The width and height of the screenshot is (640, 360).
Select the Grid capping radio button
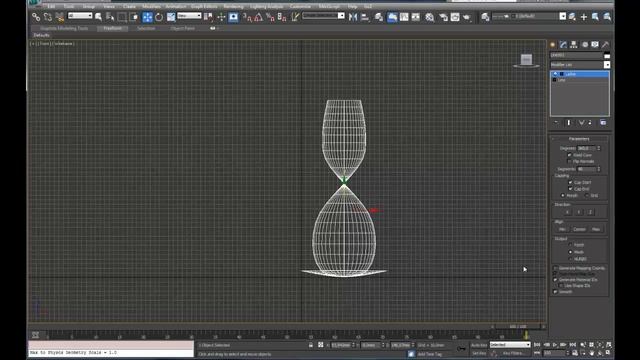587,196
